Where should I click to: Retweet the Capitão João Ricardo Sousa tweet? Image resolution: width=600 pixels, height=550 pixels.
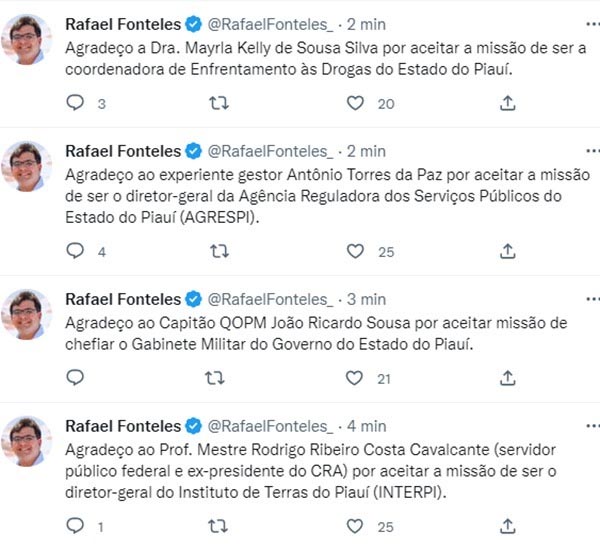[216, 378]
